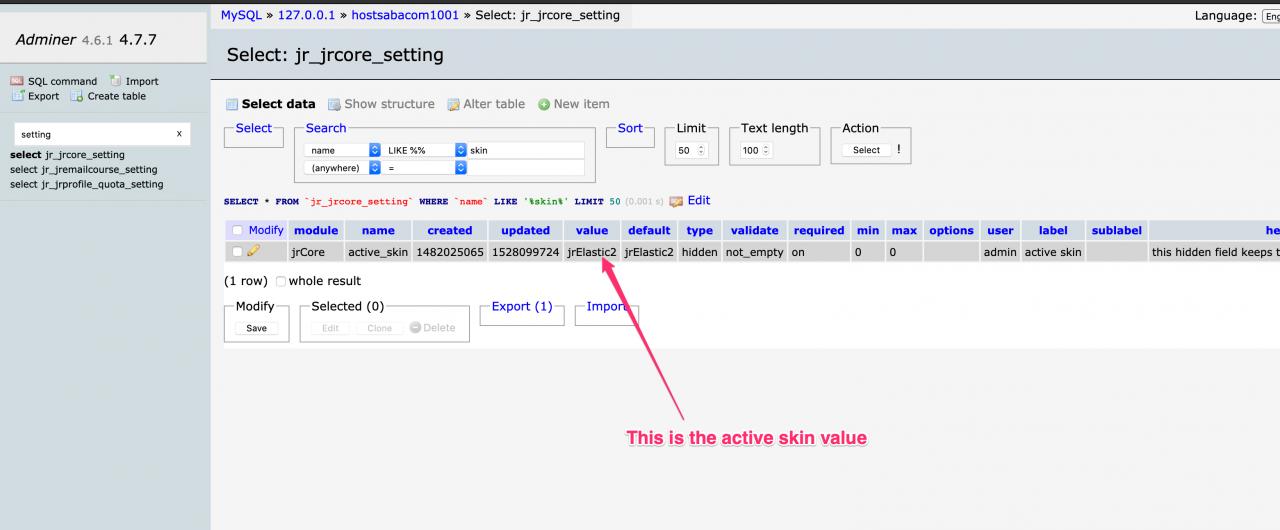Click the Limit number stepper field
This screenshot has width=1280, height=530.
tap(691, 150)
